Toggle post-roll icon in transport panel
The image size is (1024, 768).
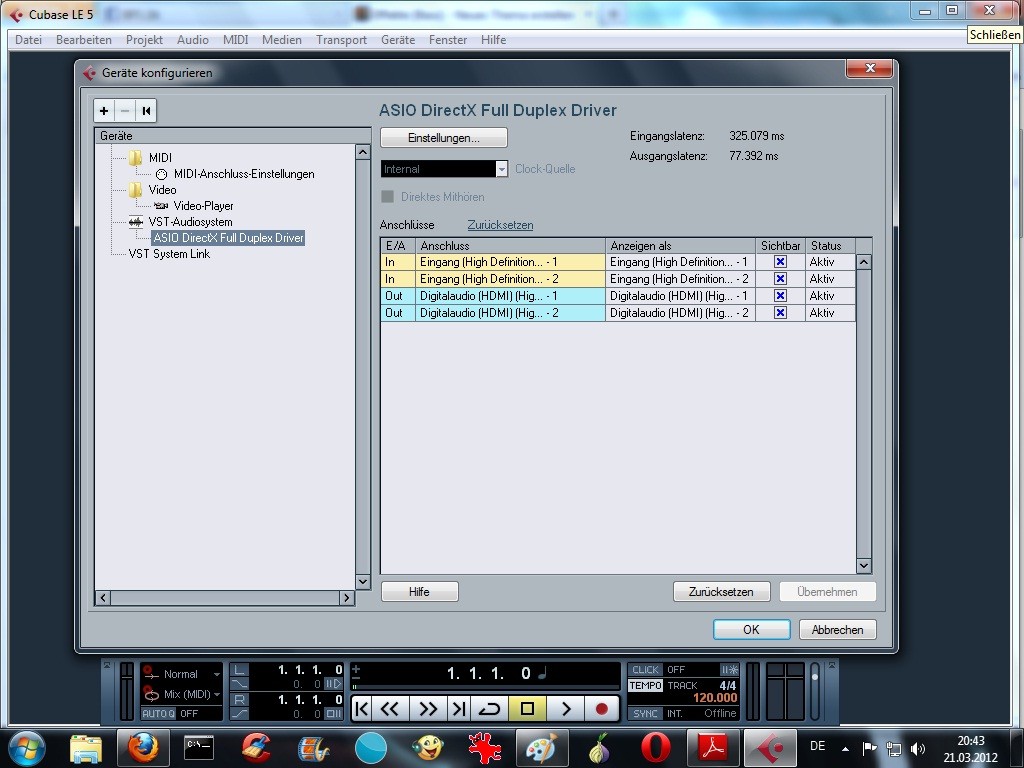[x=334, y=714]
